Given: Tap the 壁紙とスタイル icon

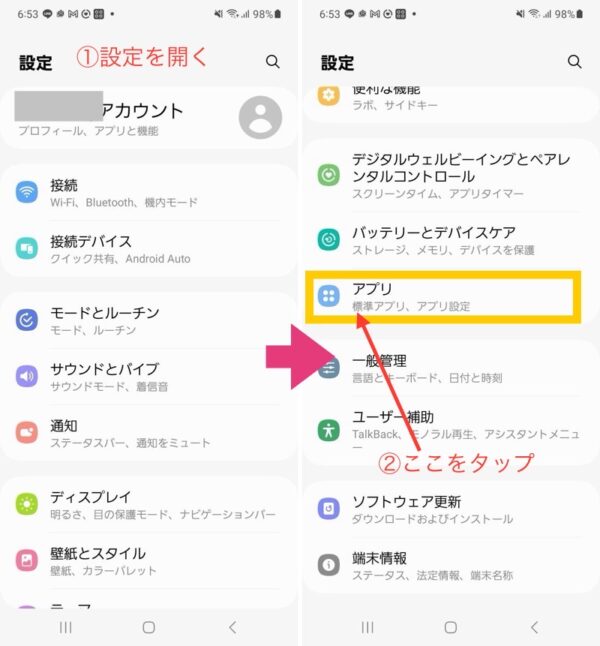Looking at the screenshot, I should 27,560.
